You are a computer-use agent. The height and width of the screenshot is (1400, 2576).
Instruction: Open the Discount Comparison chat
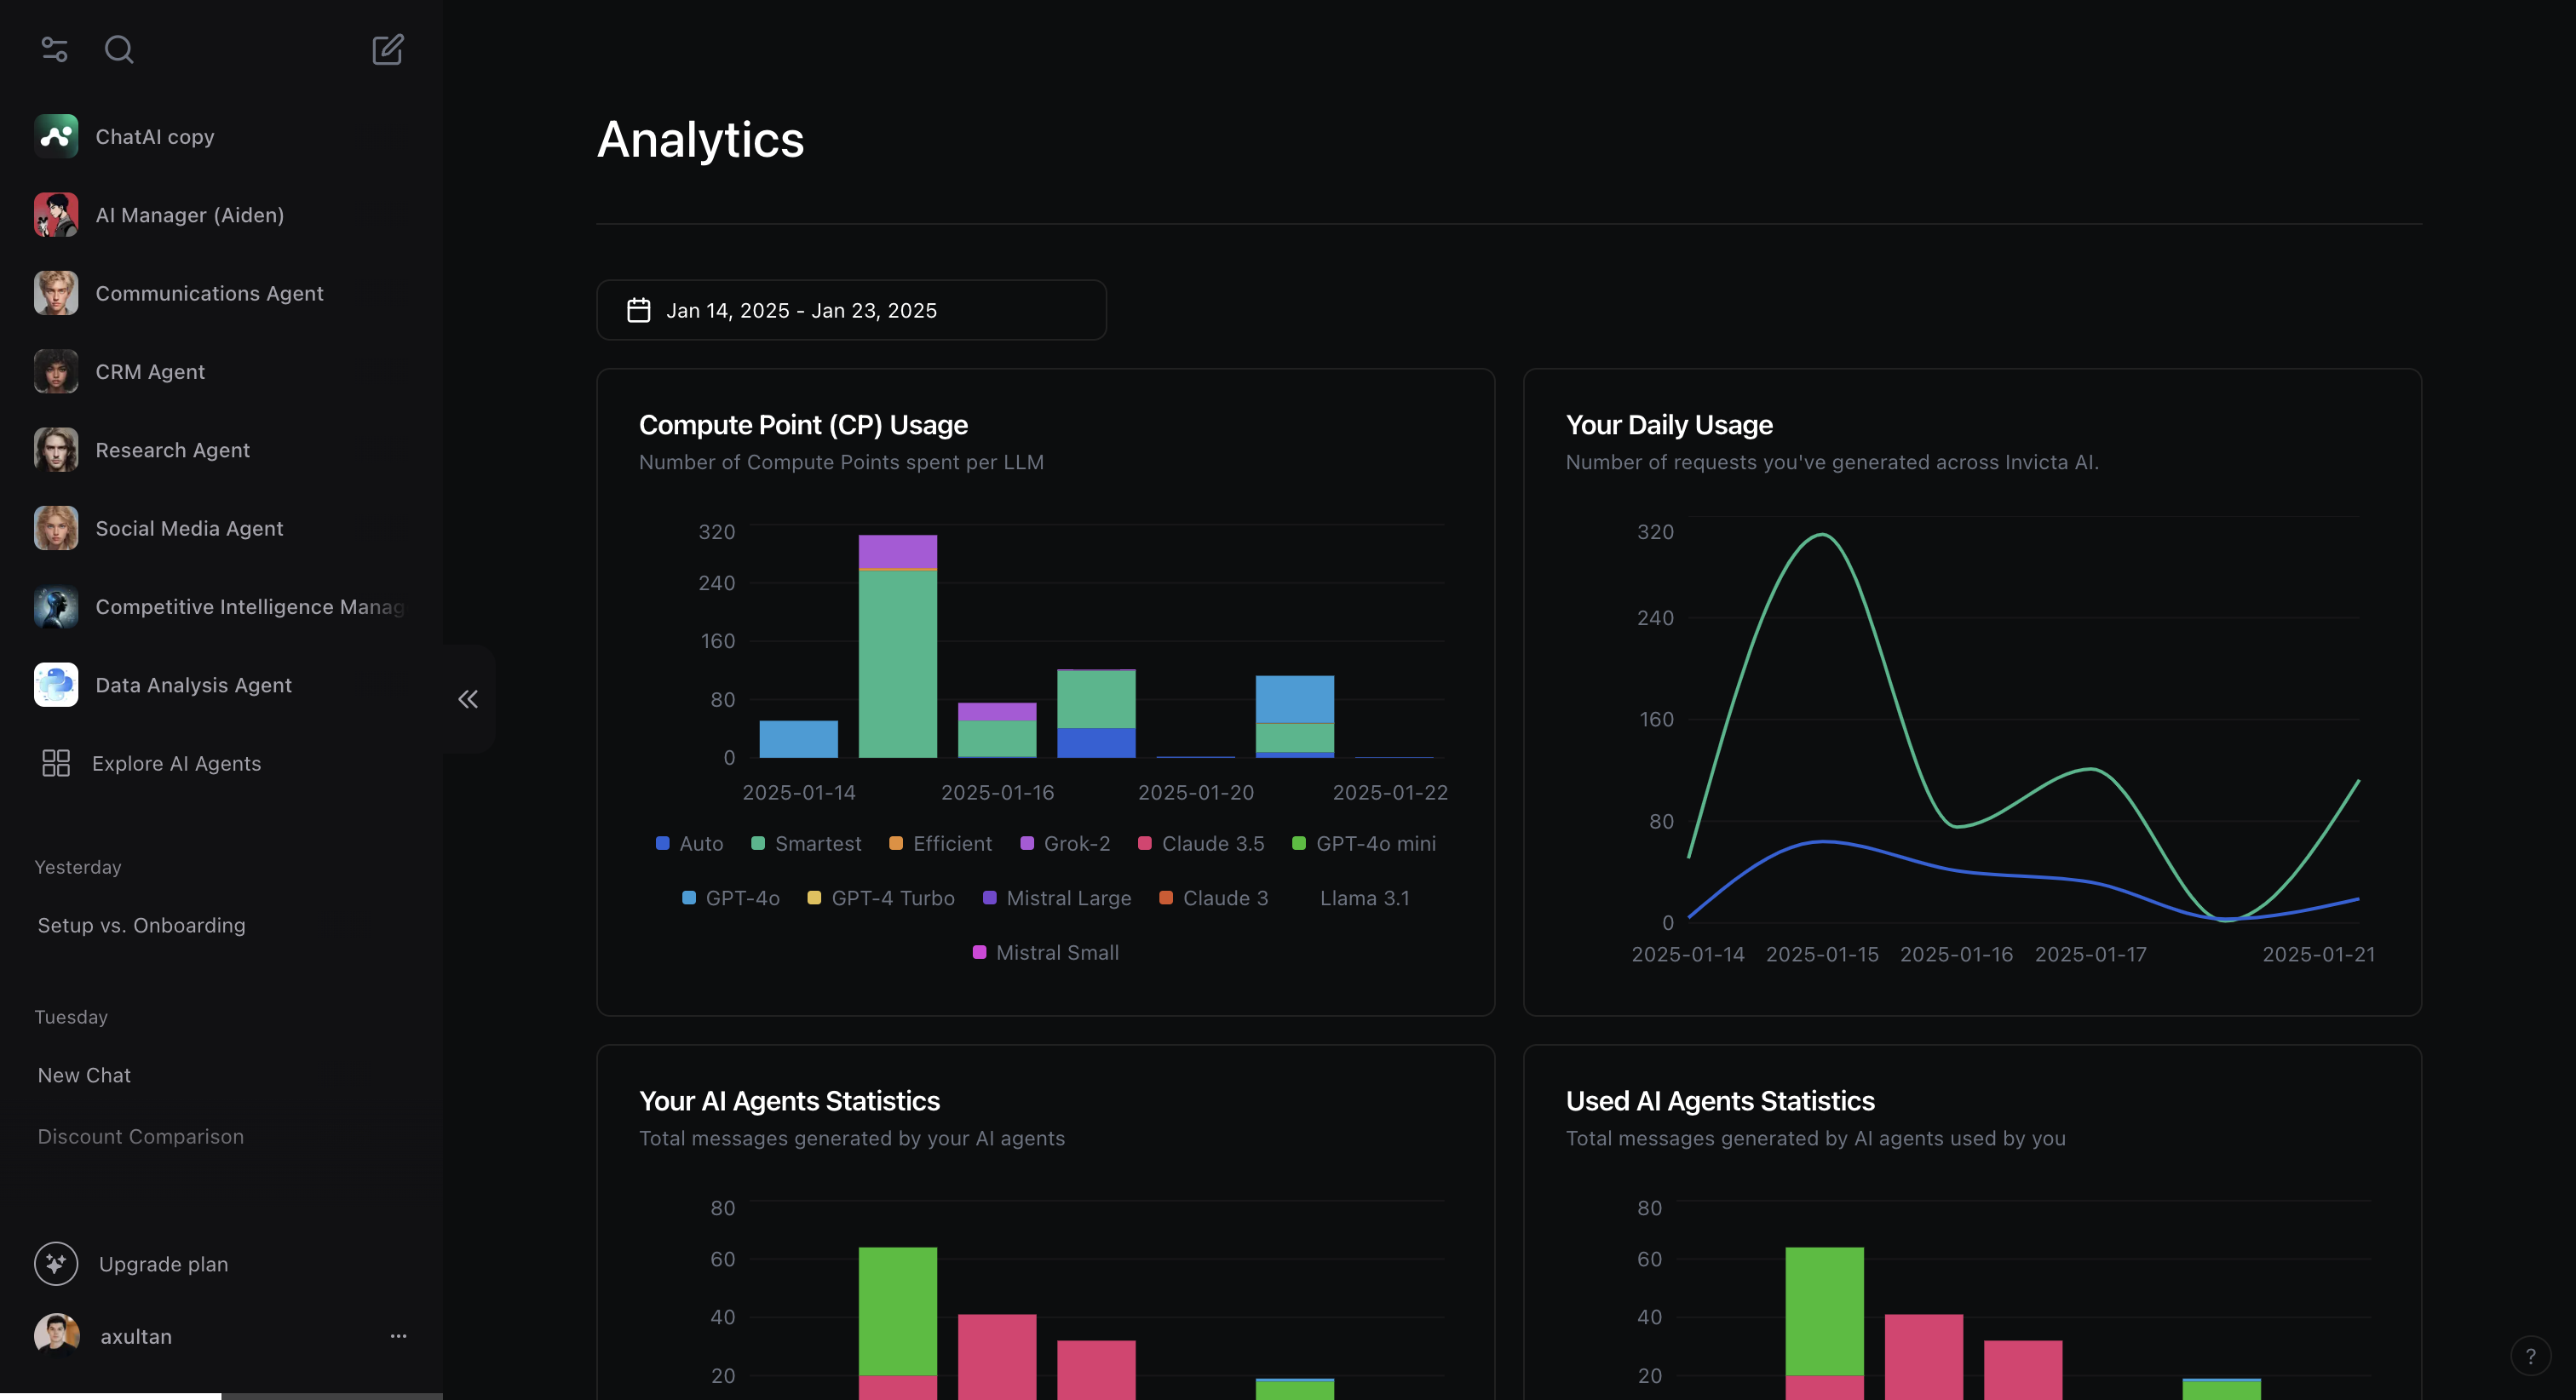[140, 1136]
